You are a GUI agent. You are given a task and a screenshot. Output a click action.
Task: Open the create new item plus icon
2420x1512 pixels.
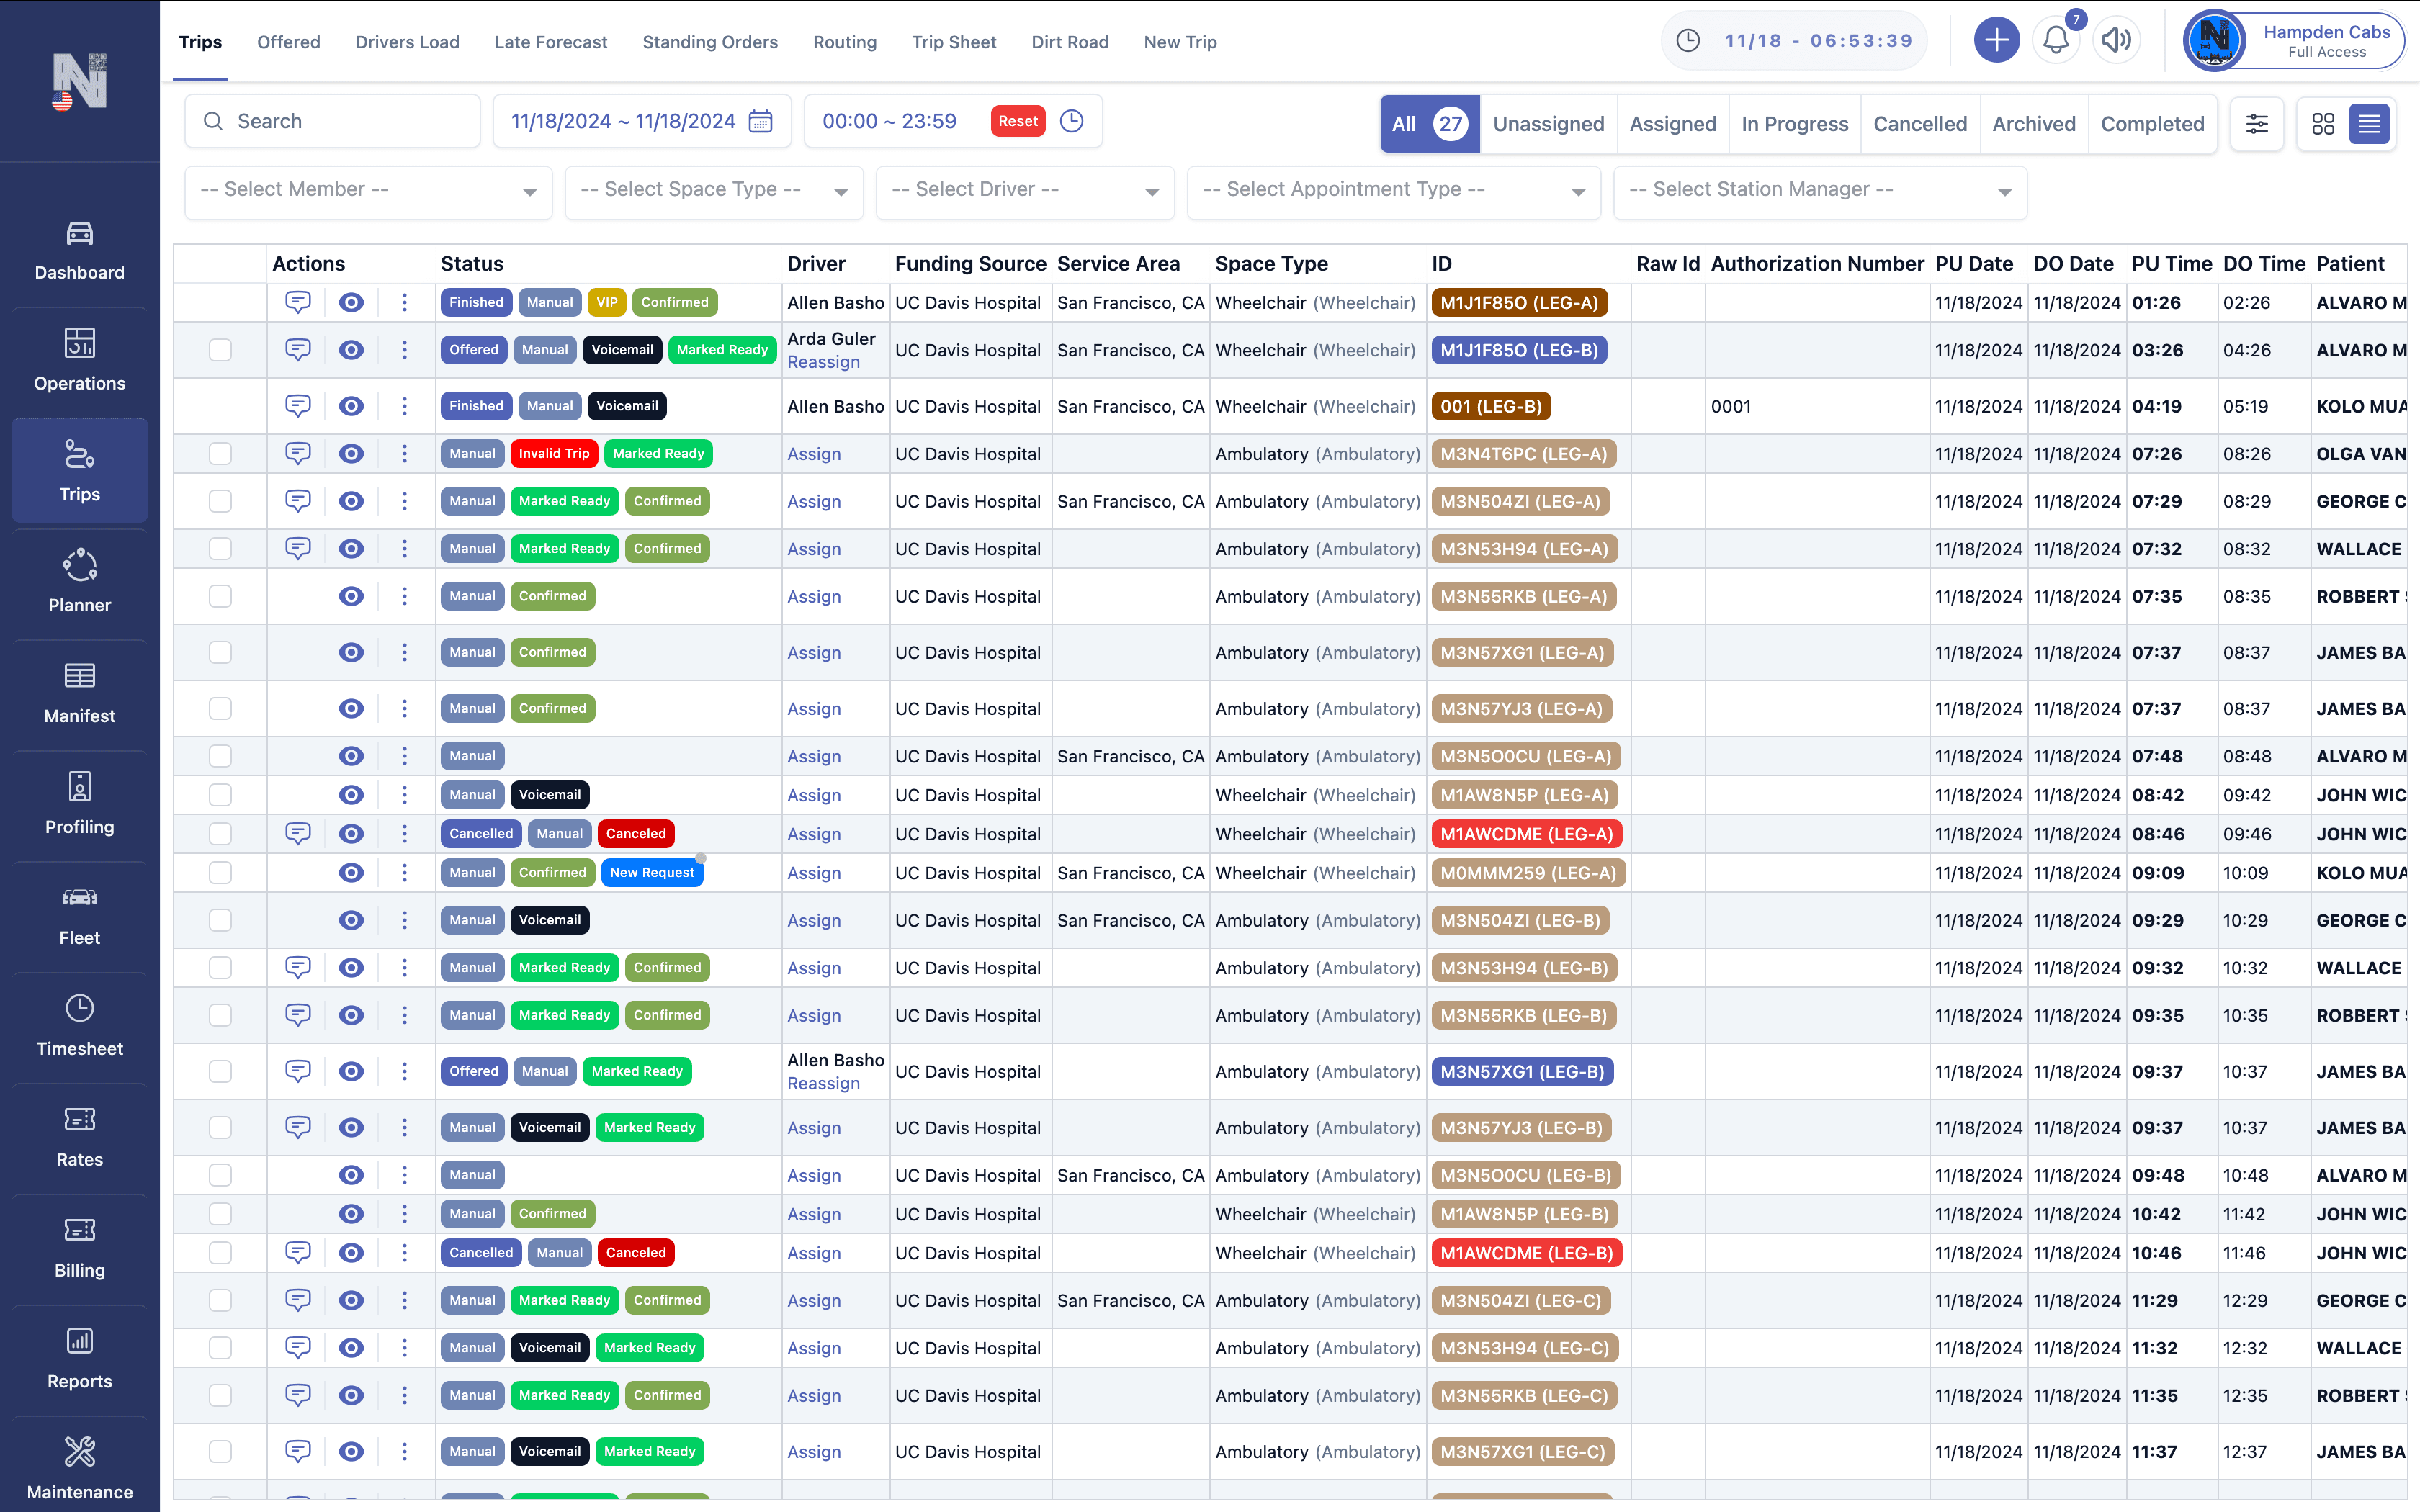[1996, 40]
